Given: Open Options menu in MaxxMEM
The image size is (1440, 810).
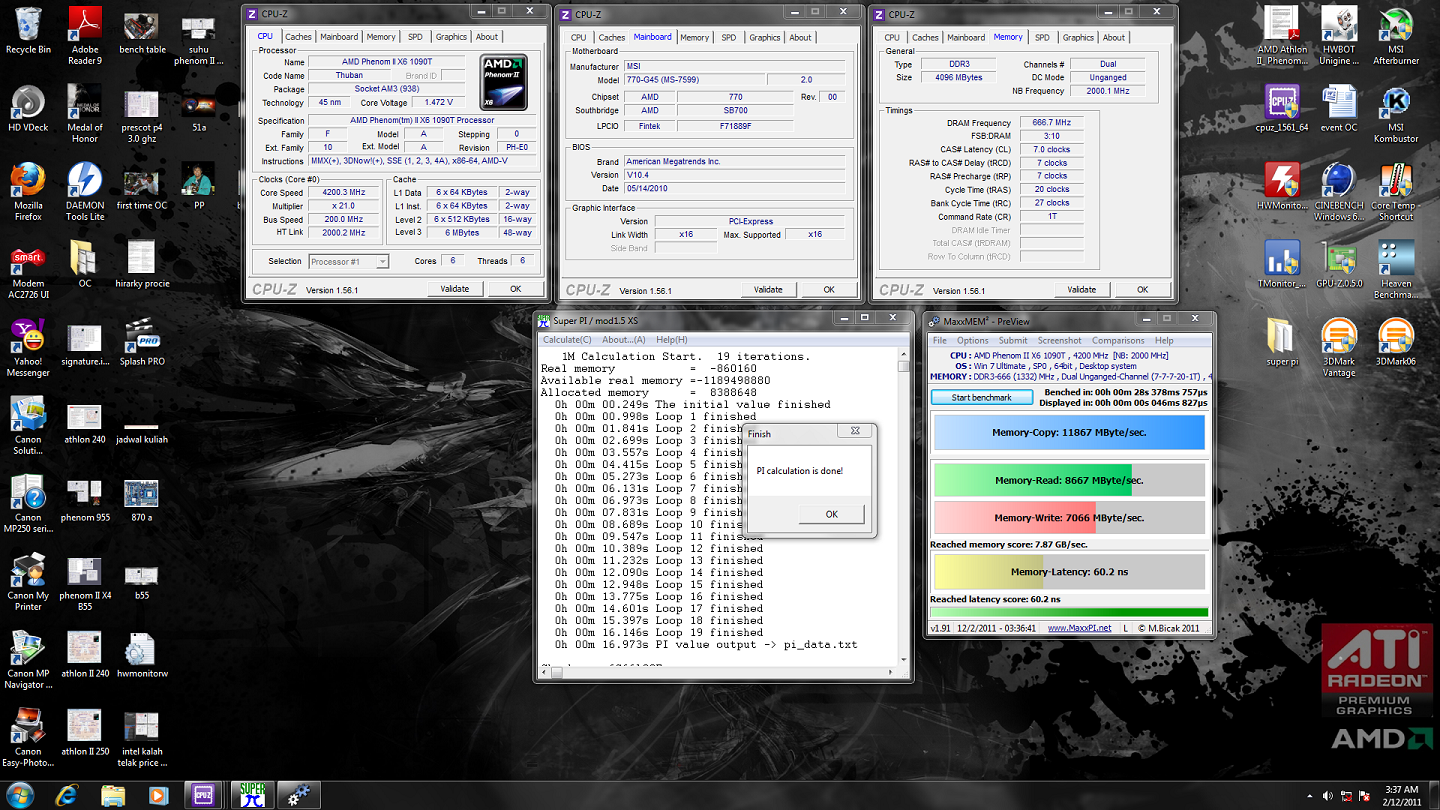Looking at the screenshot, I should (x=972, y=340).
